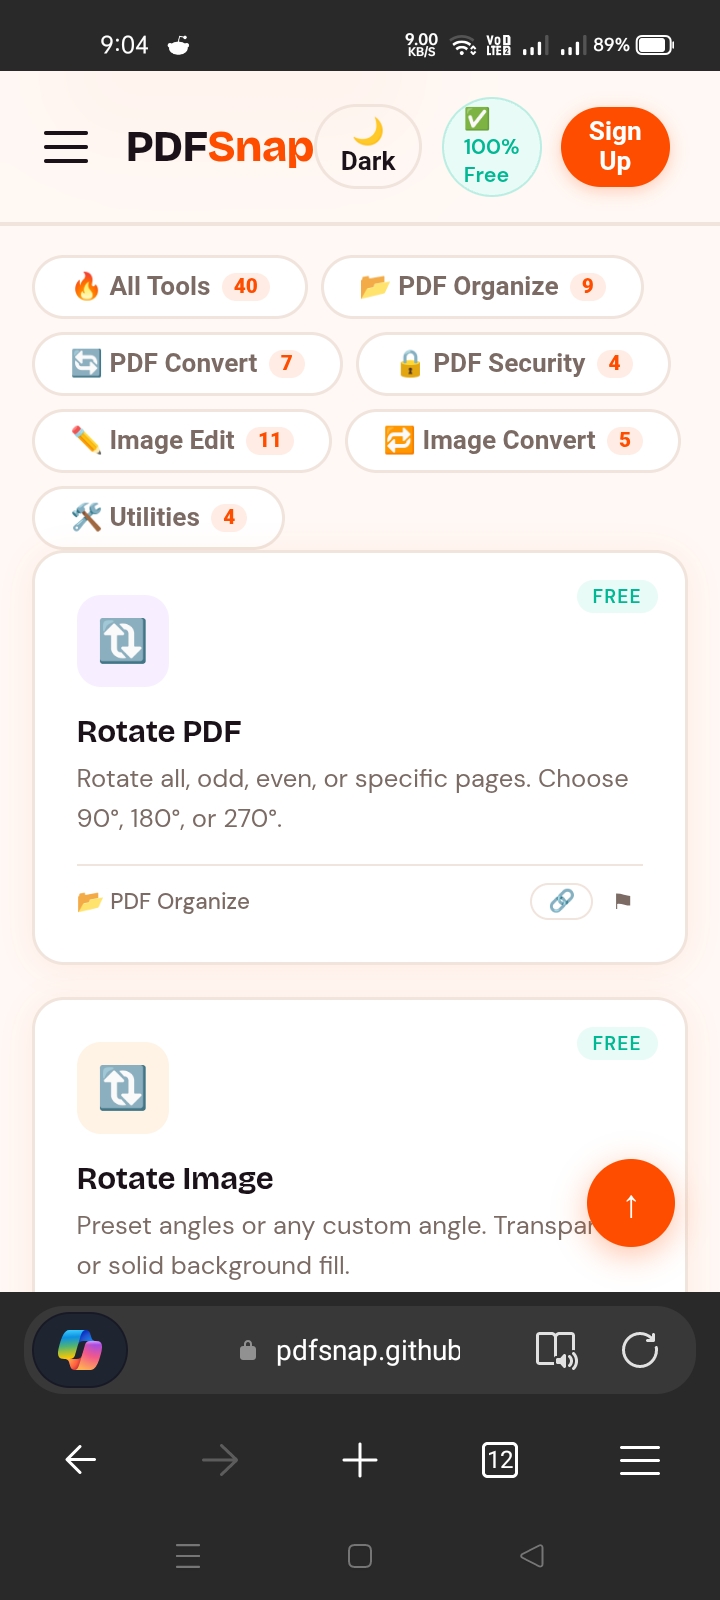This screenshot has height=1600, width=720.
Task: Click PDF Organize label in Rotate PDF card
Action: pos(163,901)
